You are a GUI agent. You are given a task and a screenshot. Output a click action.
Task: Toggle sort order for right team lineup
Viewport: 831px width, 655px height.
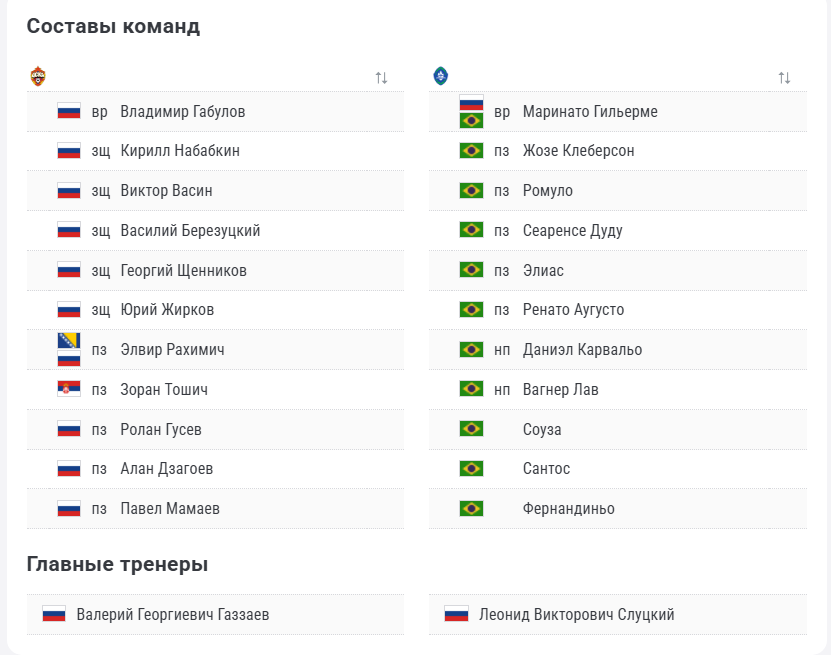[784, 78]
